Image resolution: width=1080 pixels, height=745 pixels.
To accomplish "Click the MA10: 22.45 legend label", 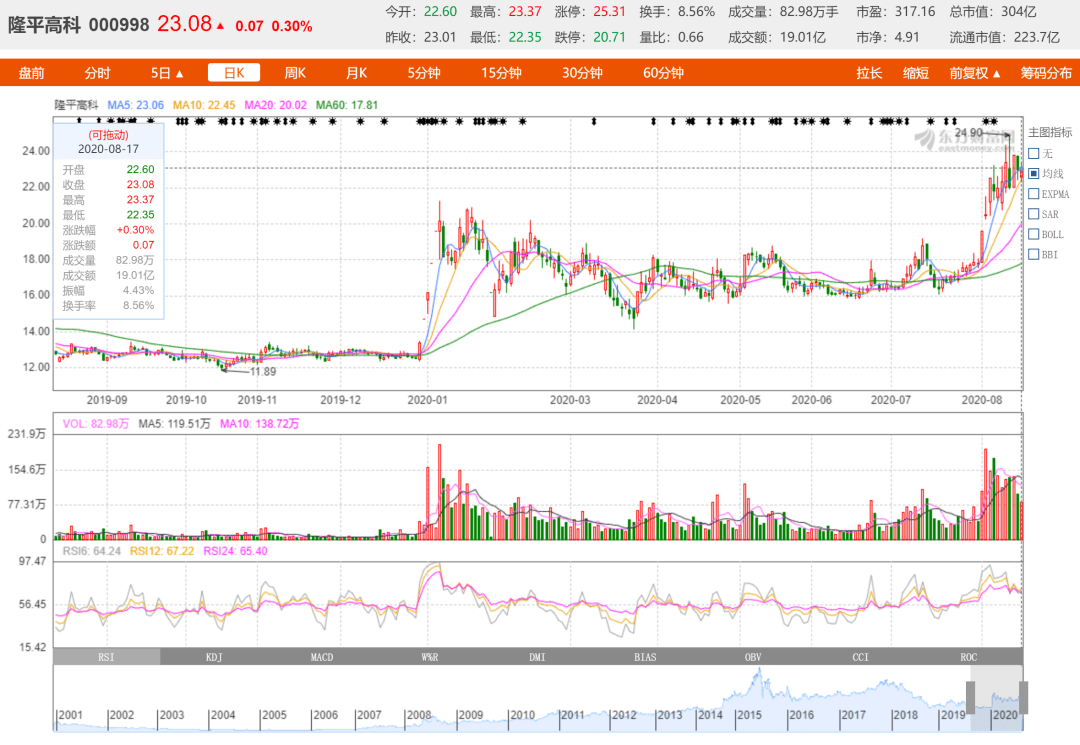I will pyautogui.click(x=204, y=105).
